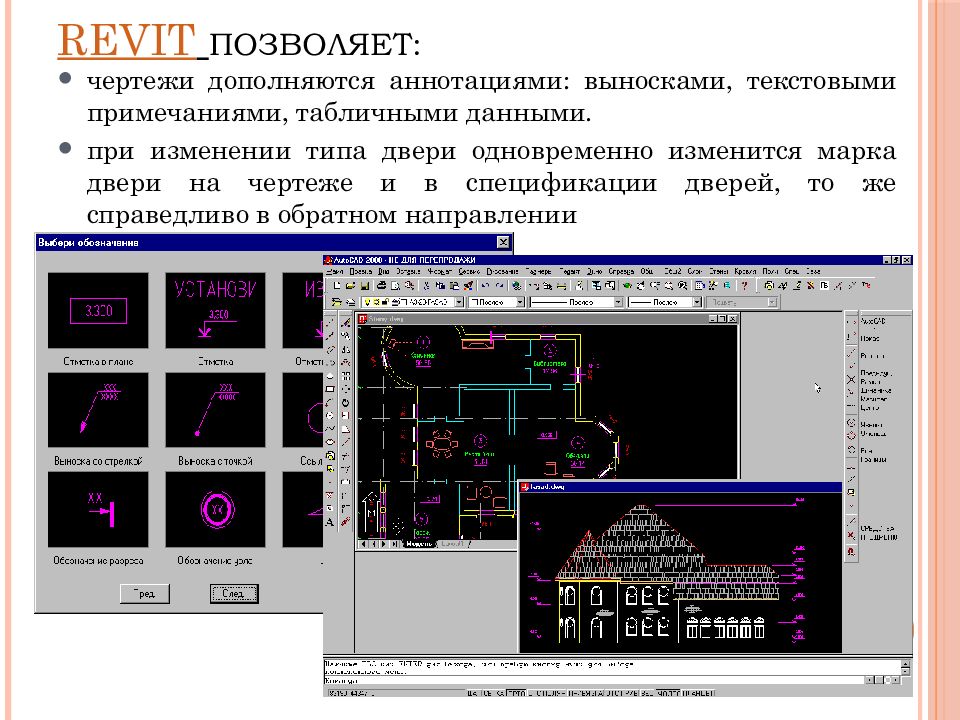Select the Text tool marked with letter A
Viewport: 960px width, 720px height.
(331, 522)
